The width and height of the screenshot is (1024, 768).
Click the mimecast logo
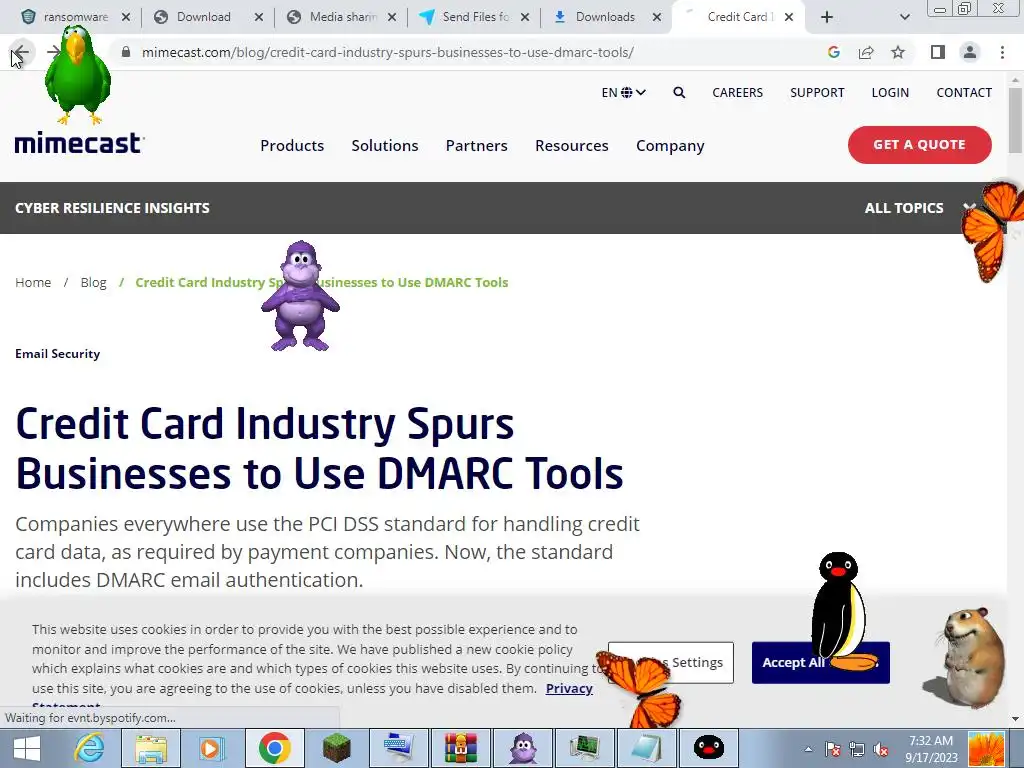point(79,143)
